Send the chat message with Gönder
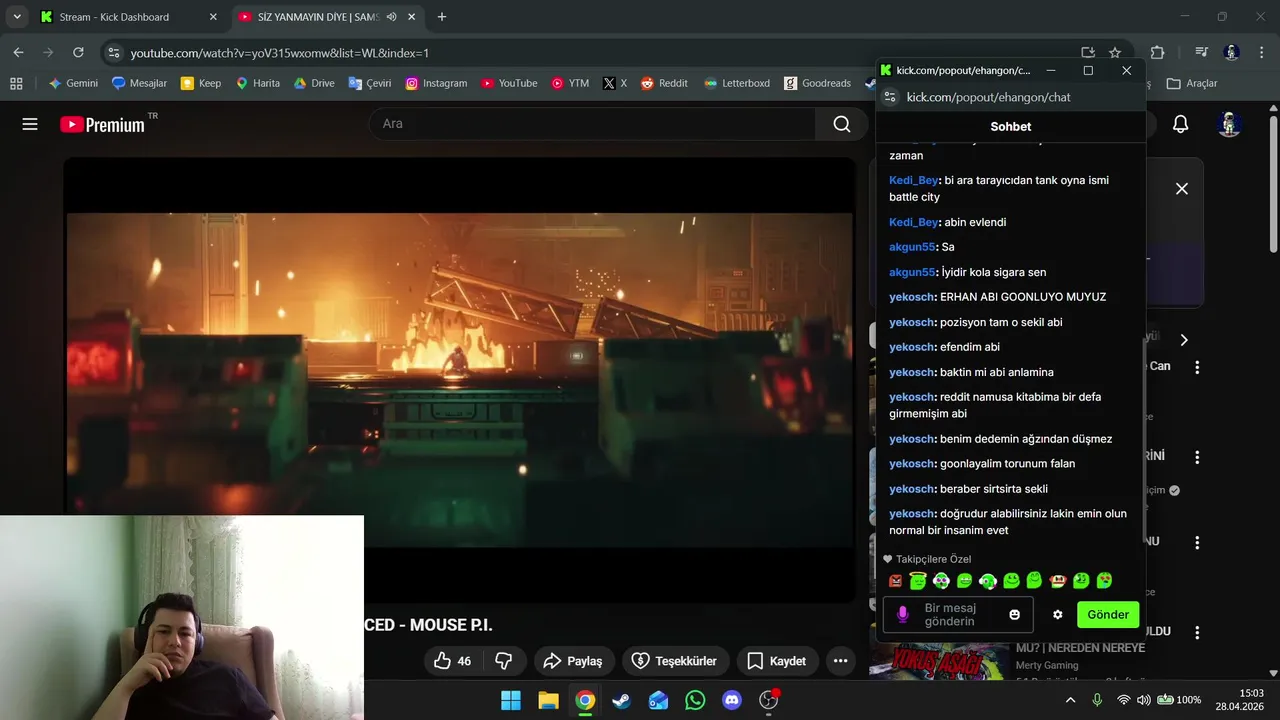1280x720 pixels. pyautogui.click(x=1108, y=614)
